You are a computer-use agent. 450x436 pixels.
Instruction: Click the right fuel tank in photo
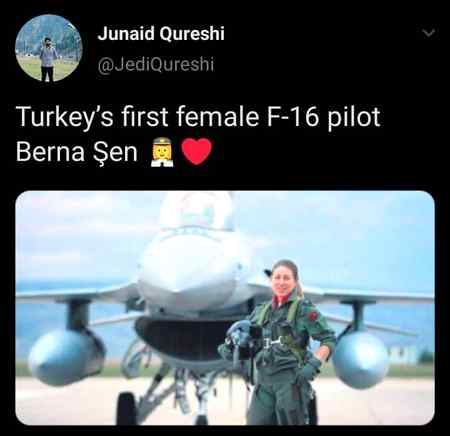[361, 360]
